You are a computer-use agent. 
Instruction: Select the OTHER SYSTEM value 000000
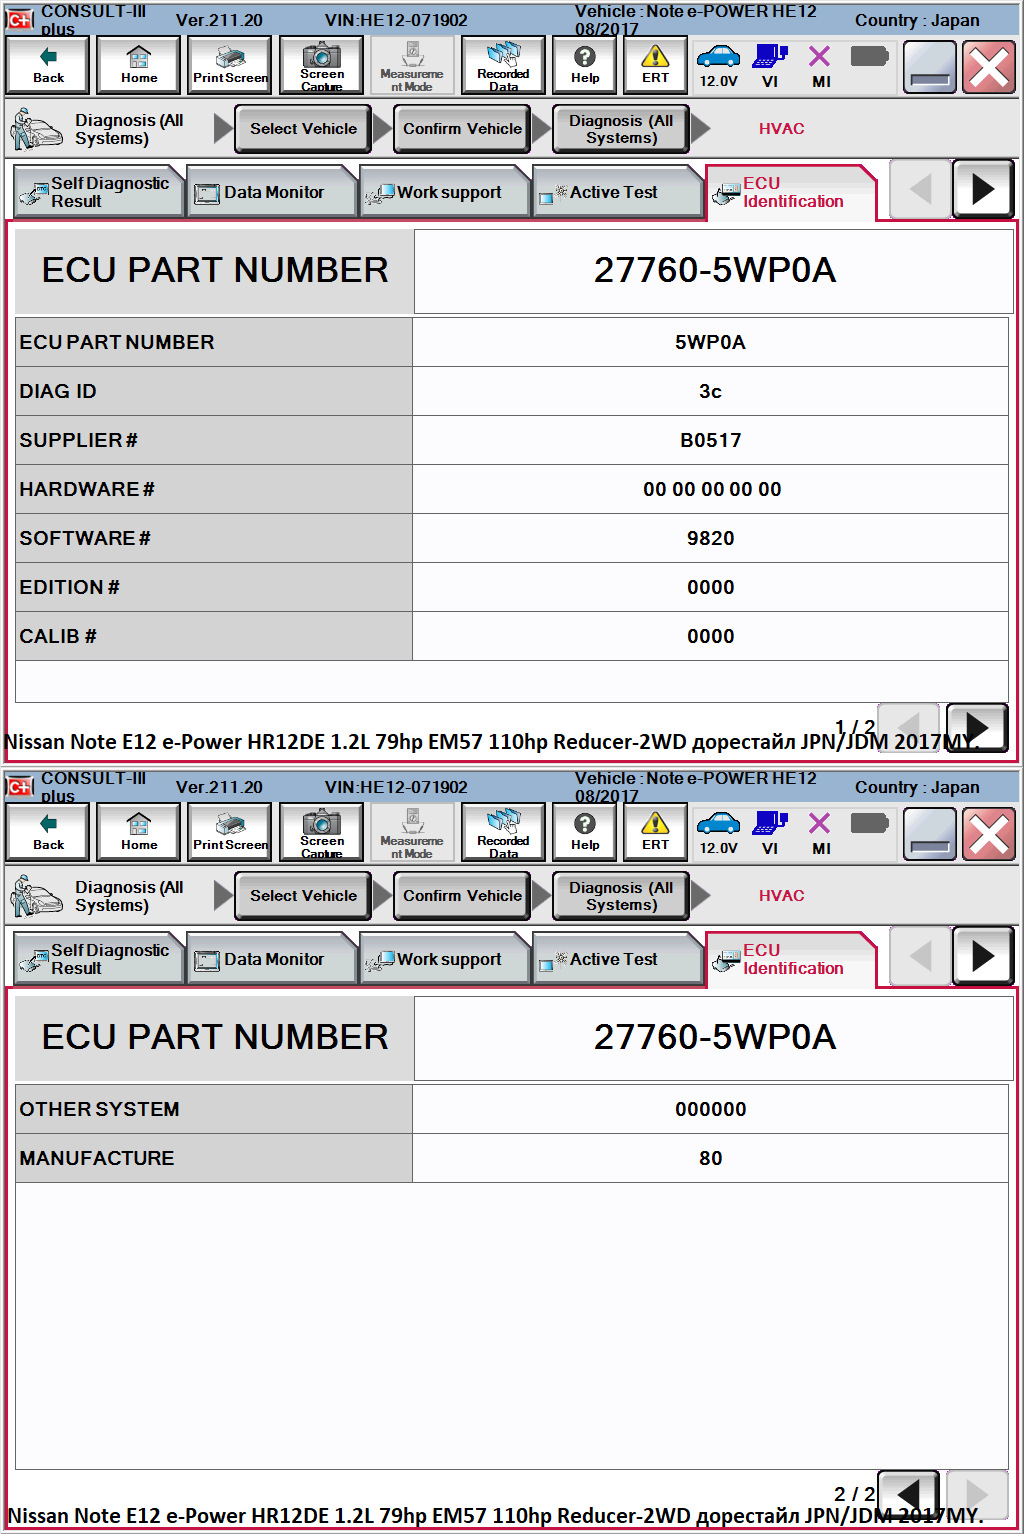(x=710, y=1109)
